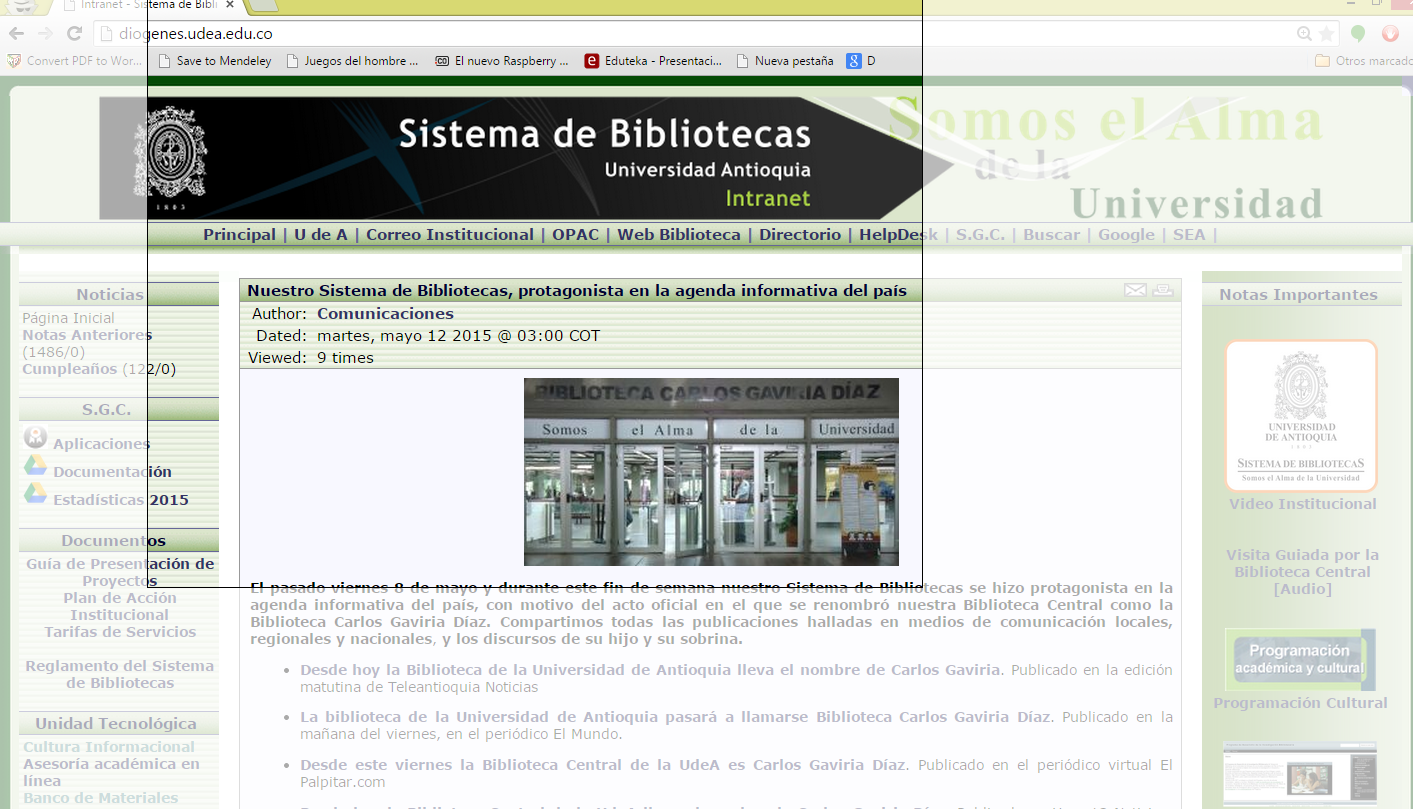The image size is (1413, 809).
Task: Open HelpDesk in the navigation menu
Action: click(x=898, y=235)
